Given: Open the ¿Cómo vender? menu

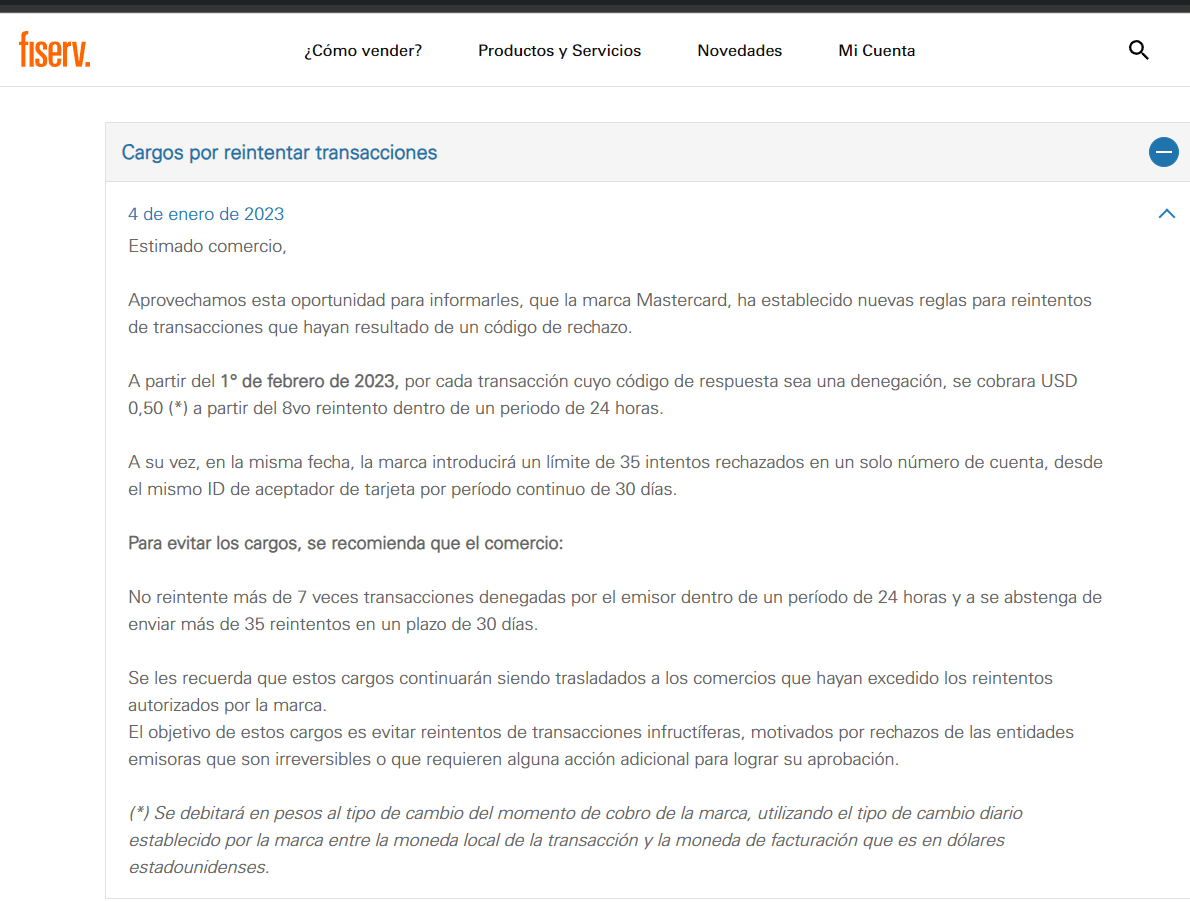Looking at the screenshot, I should click(x=363, y=51).
